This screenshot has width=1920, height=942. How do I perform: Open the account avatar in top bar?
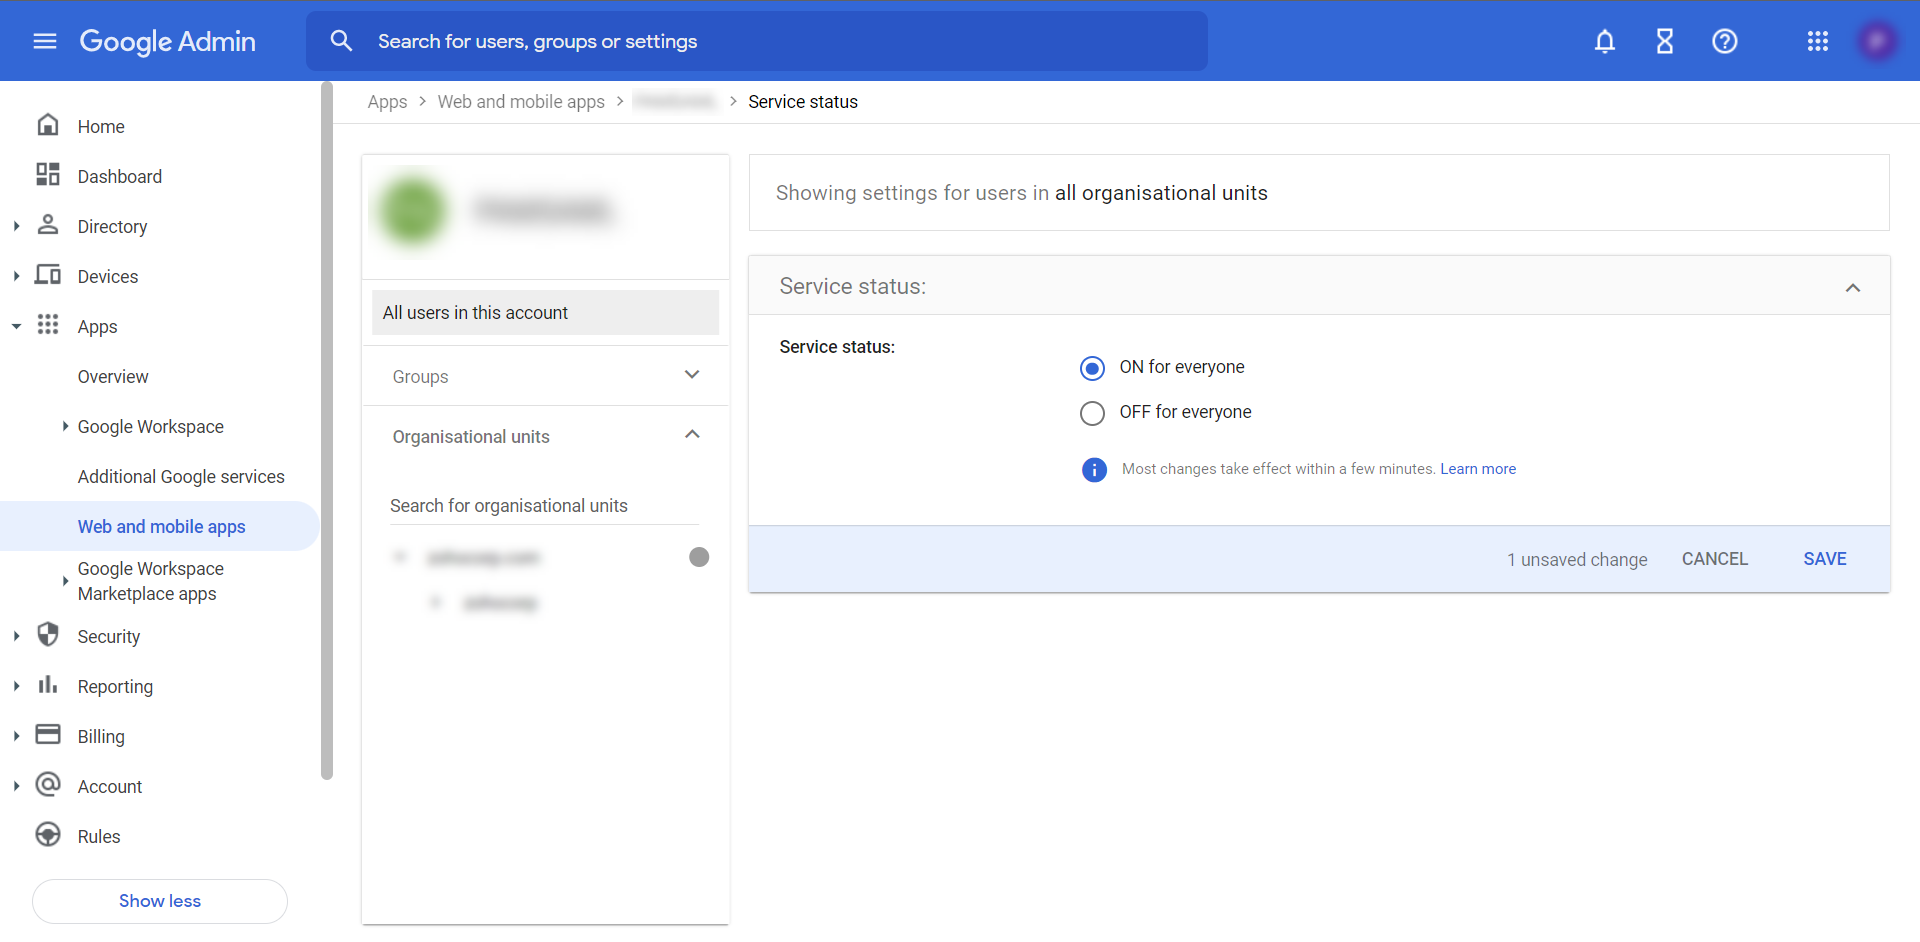(1878, 41)
